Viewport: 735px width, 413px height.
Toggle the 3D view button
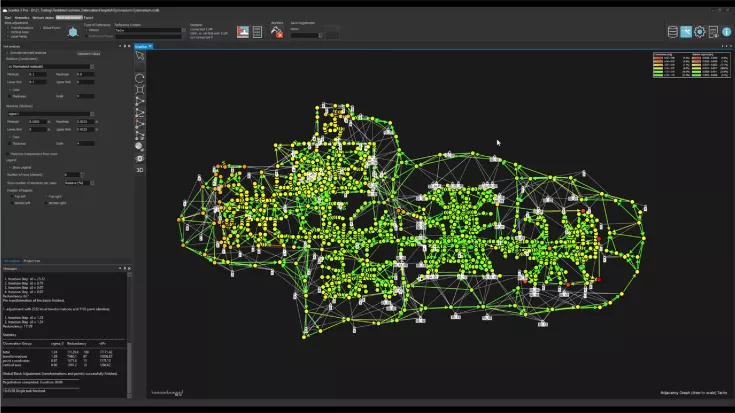pos(140,170)
